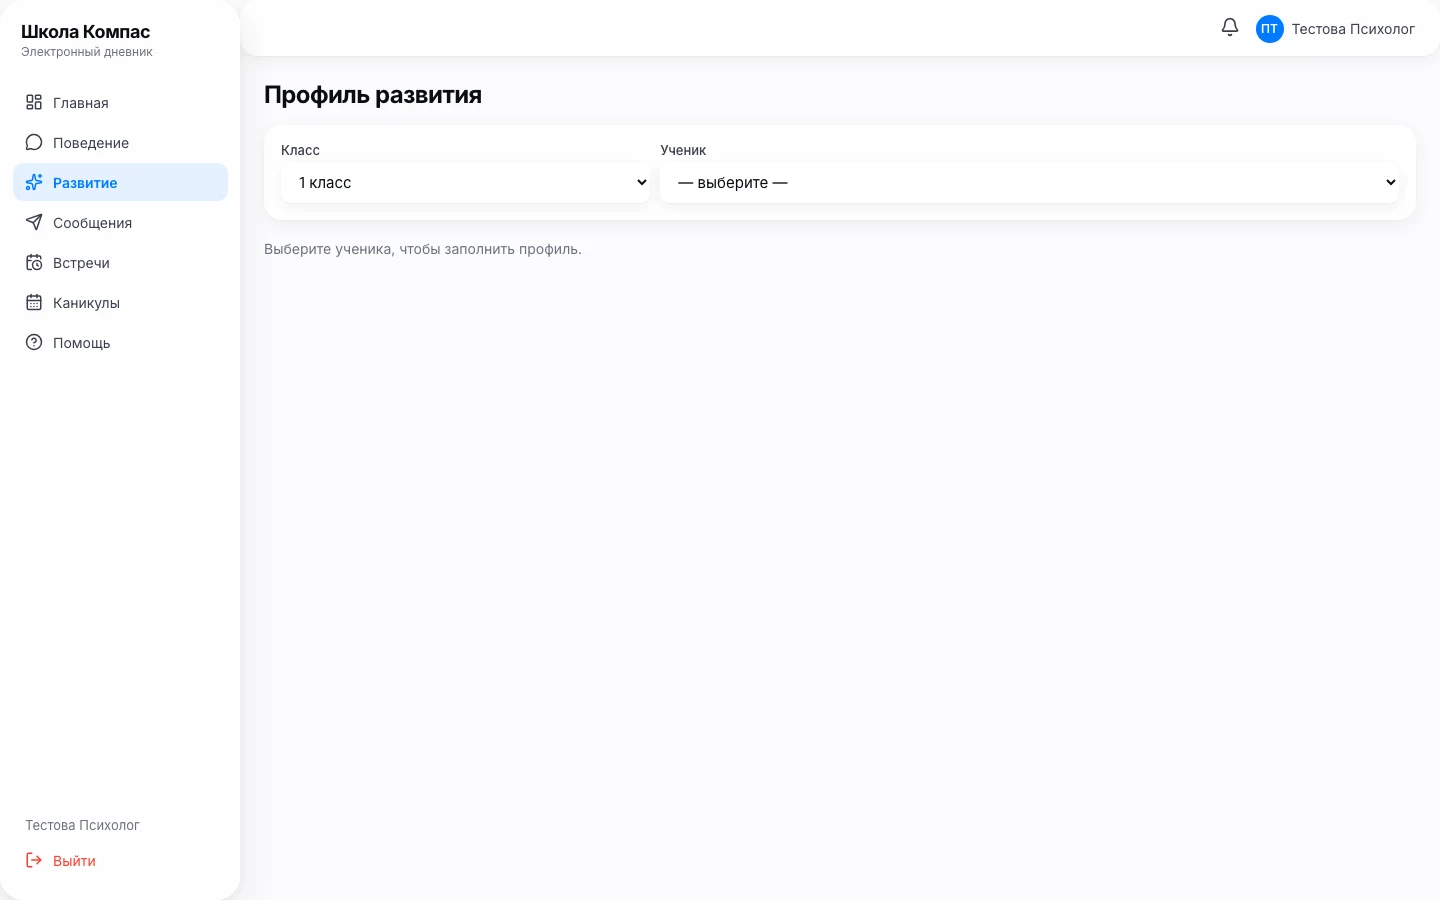Click hint text Выберите ученика, чтобы заполнить профиль

point(423,249)
